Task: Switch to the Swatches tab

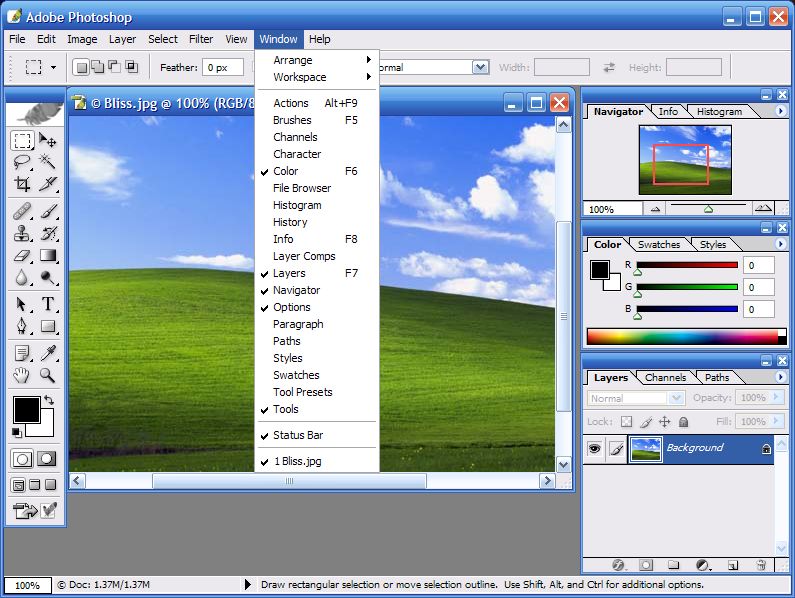Action: click(x=659, y=244)
